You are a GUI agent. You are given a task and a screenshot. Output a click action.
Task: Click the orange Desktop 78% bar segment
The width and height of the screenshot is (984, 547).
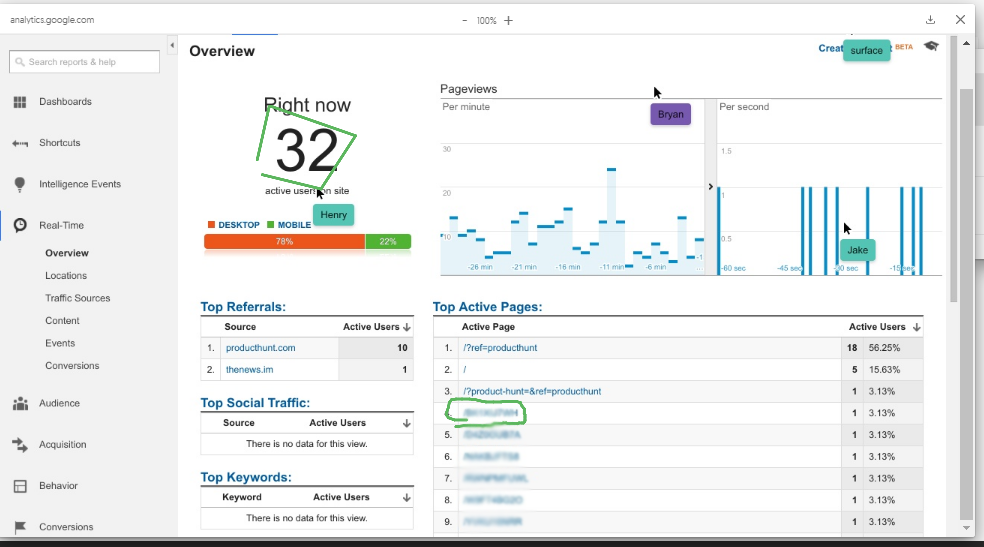point(284,242)
